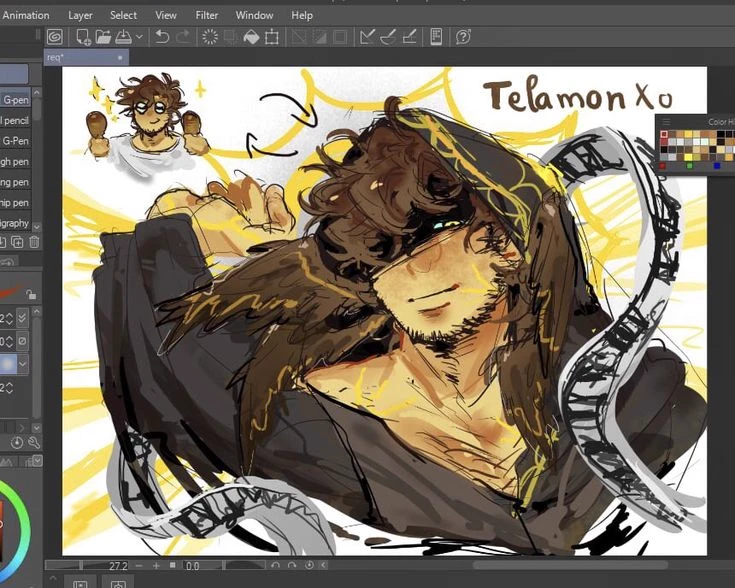Duplicate the selected sub tool
Image resolution: width=735 pixels, height=588 pixels.
17,242
